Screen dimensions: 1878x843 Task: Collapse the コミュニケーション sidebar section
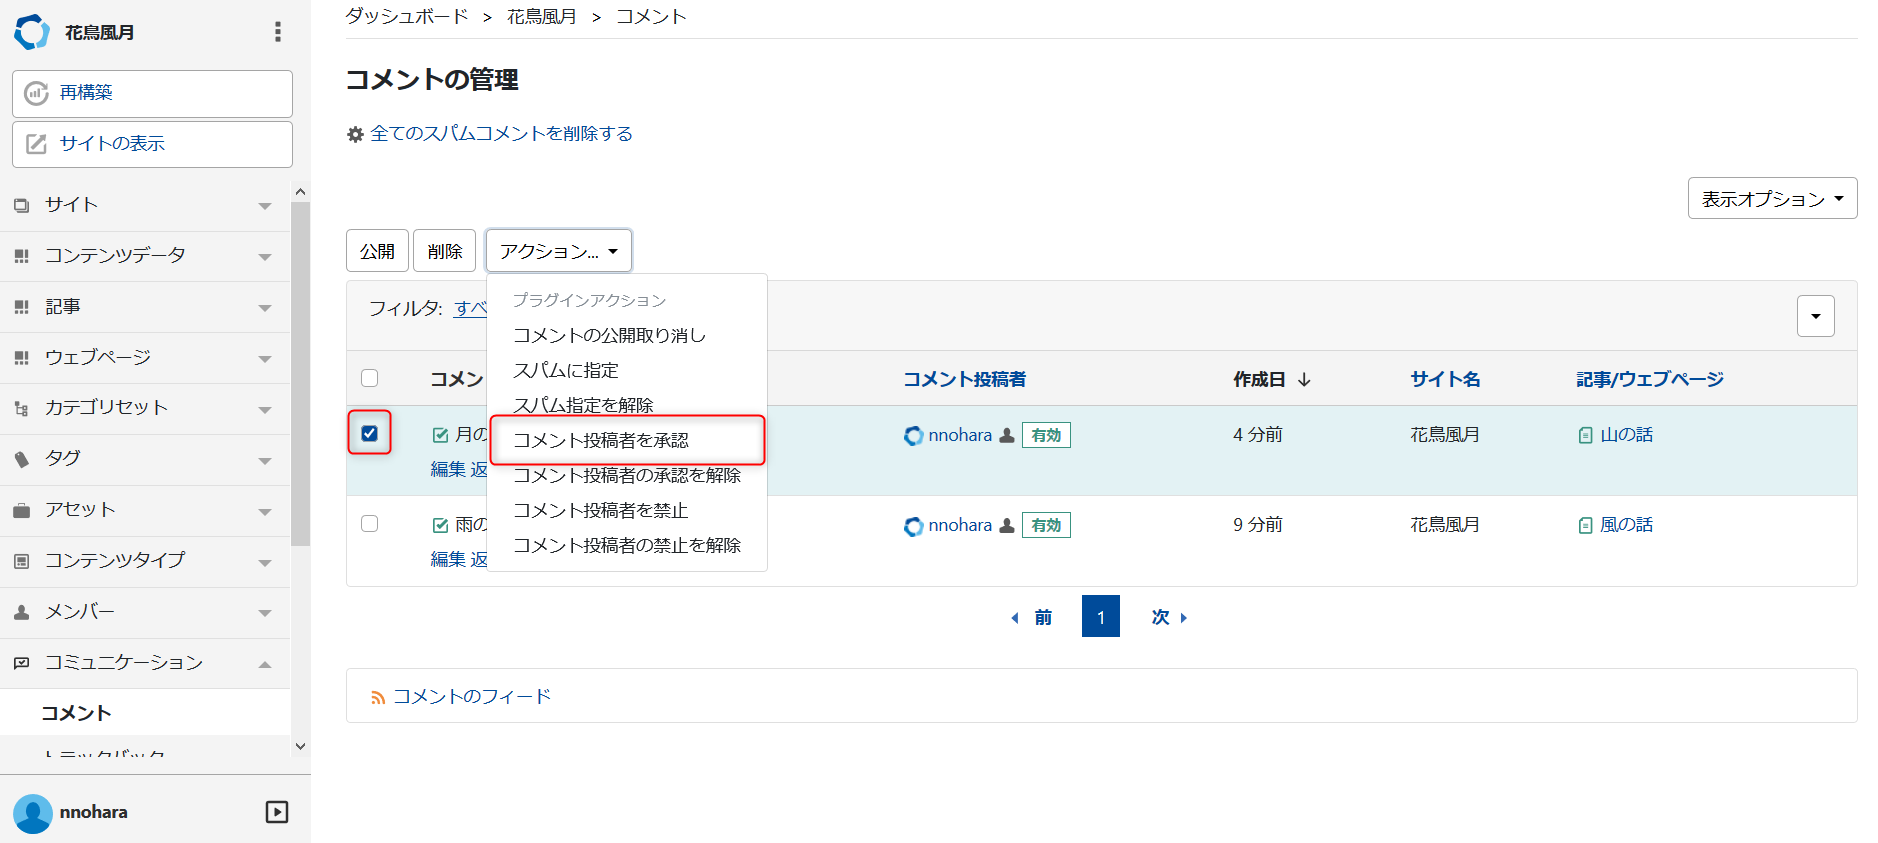click(265, 664)
